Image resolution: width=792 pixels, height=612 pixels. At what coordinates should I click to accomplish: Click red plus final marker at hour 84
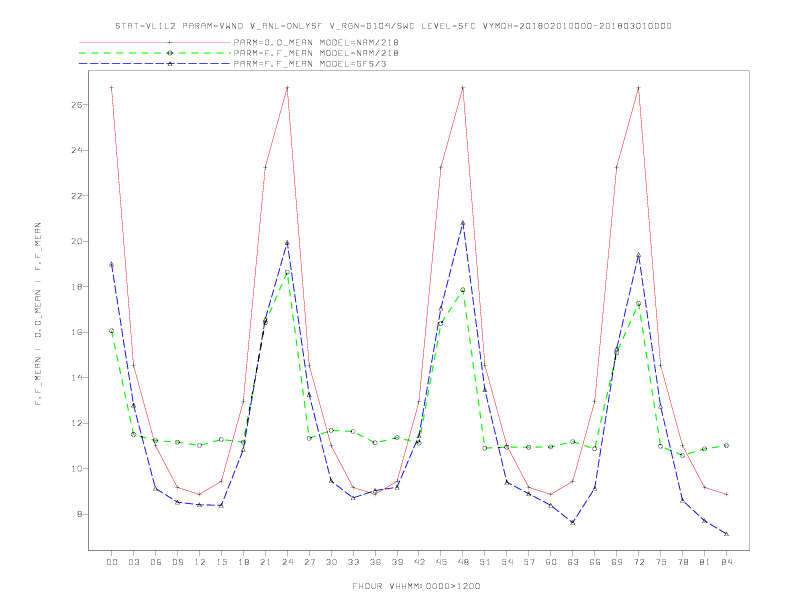point(727,494)
